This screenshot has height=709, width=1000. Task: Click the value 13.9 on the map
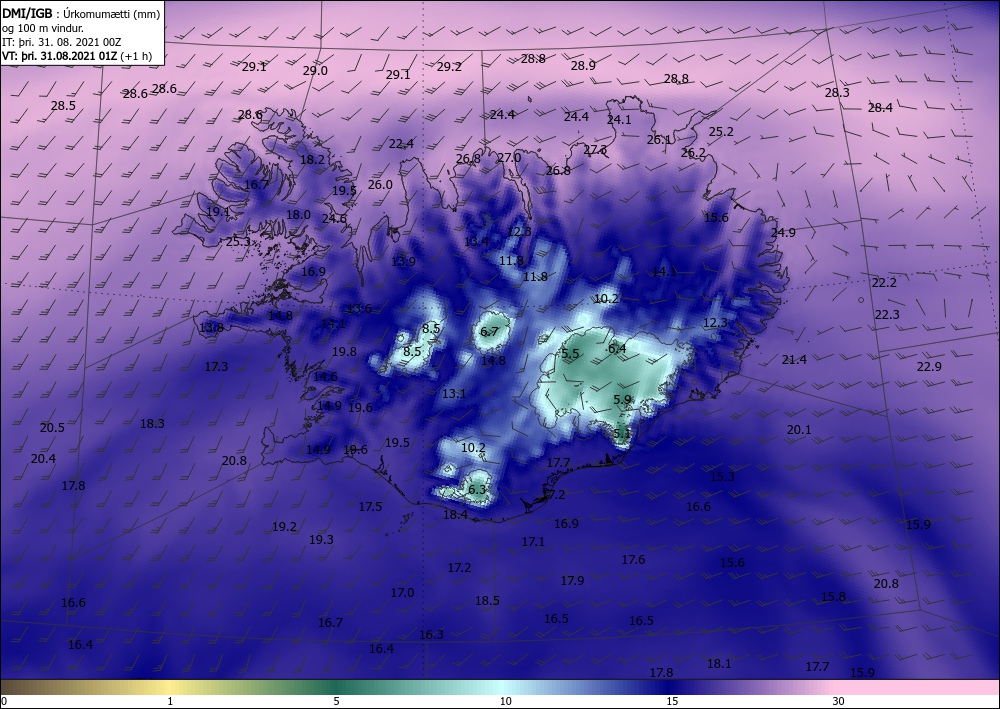[403, 261]
